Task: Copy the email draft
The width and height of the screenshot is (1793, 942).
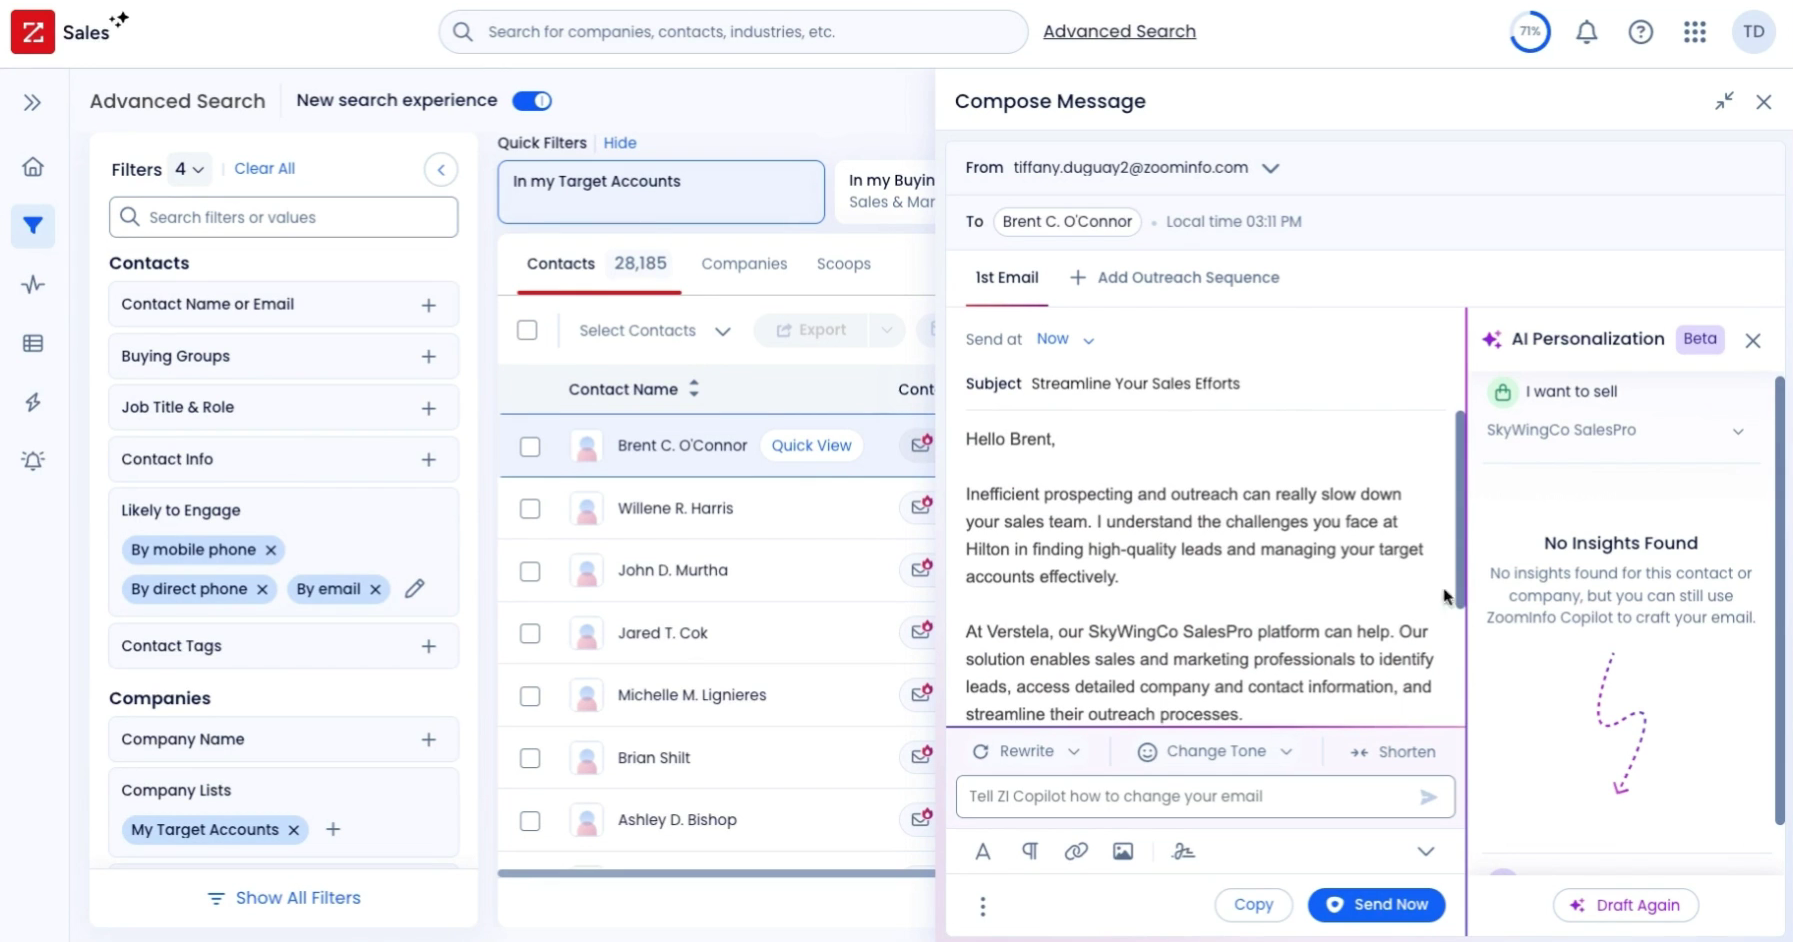Action: click(1253, 905)
